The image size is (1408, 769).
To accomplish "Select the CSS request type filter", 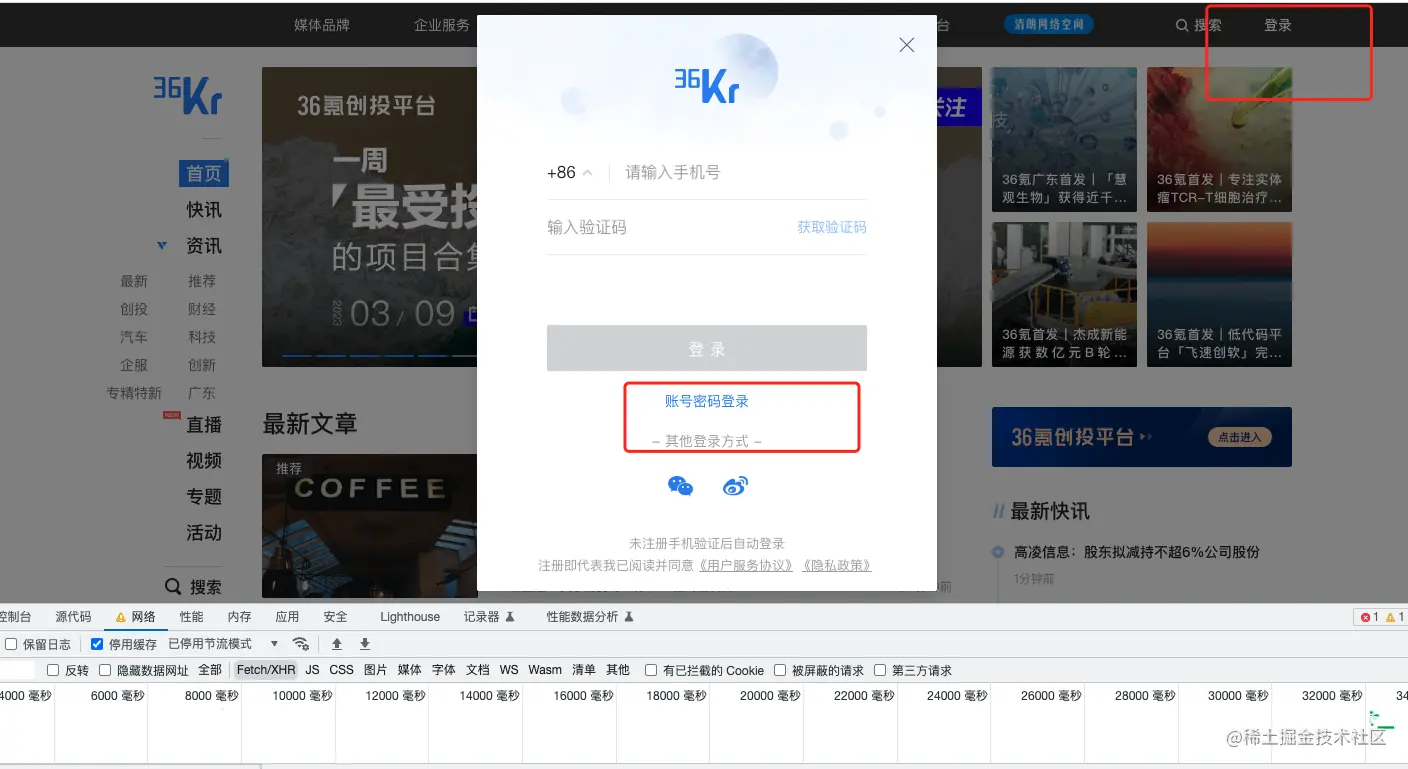I will pyautogui.click(x=342, y=670).
